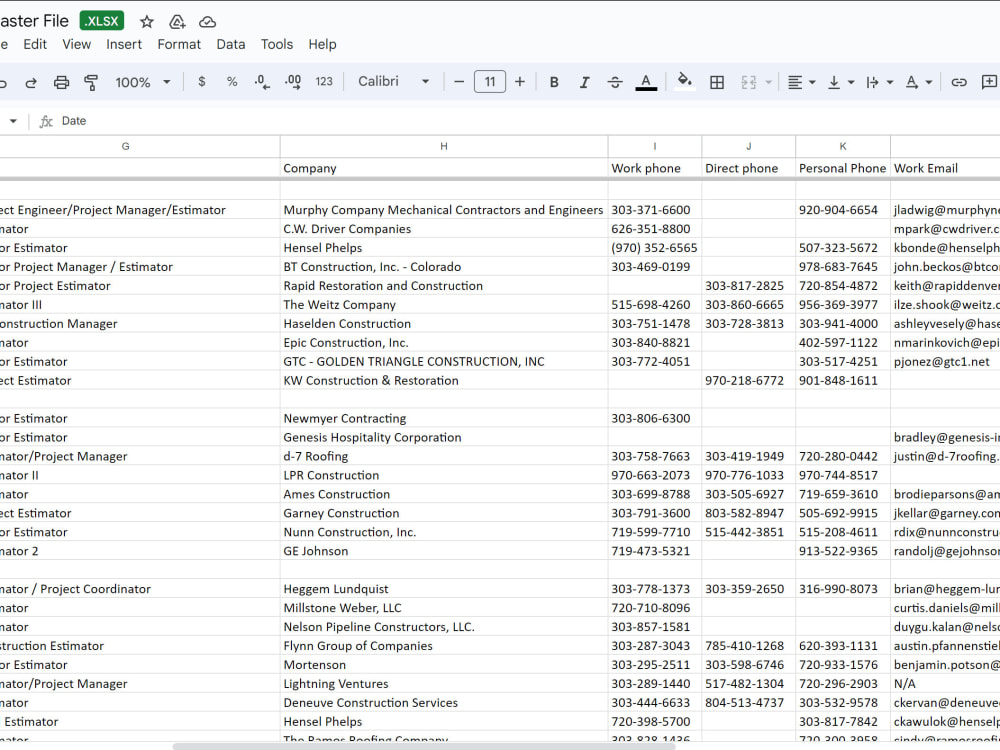The height and width of the screenshot is (750, 1000).
Task: Open the Format menu
Action: coord(179,44)
